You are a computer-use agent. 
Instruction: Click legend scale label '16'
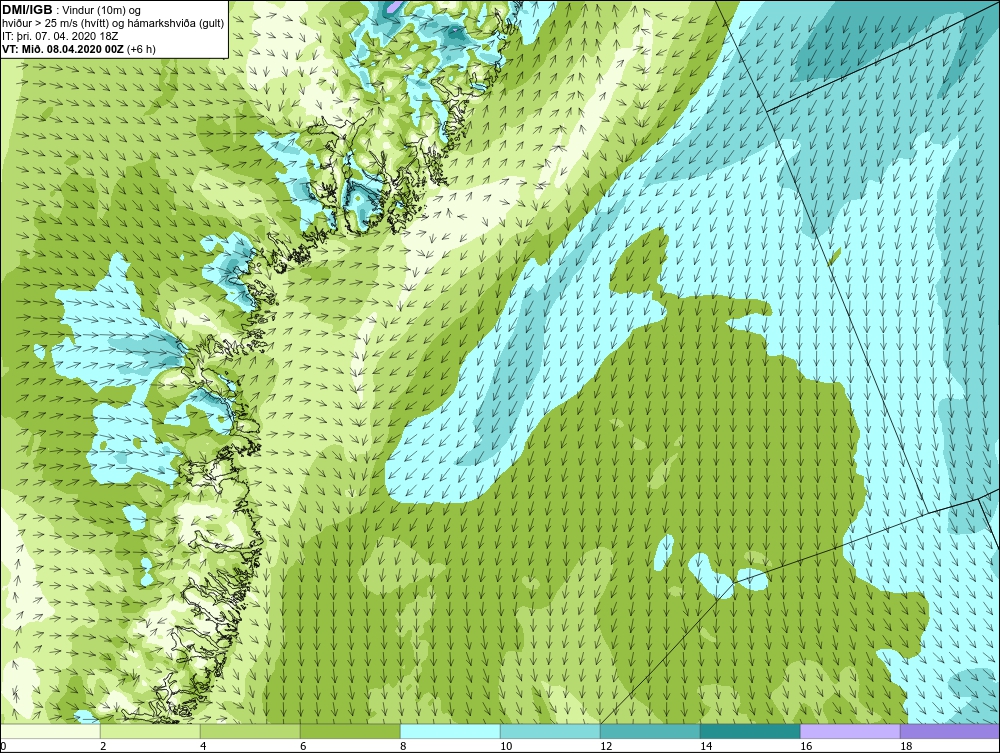[806, 746]
